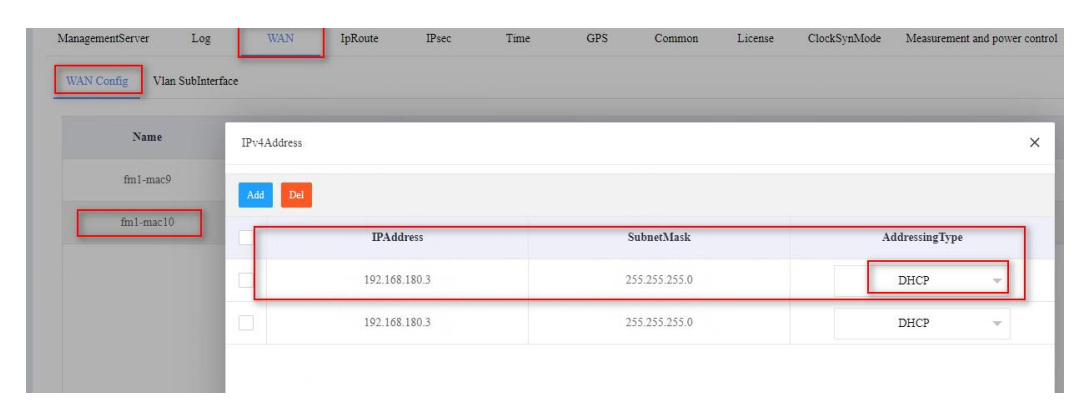
Task: Click first row IP address 192.168.180.3 field
Action: (396, 281)
